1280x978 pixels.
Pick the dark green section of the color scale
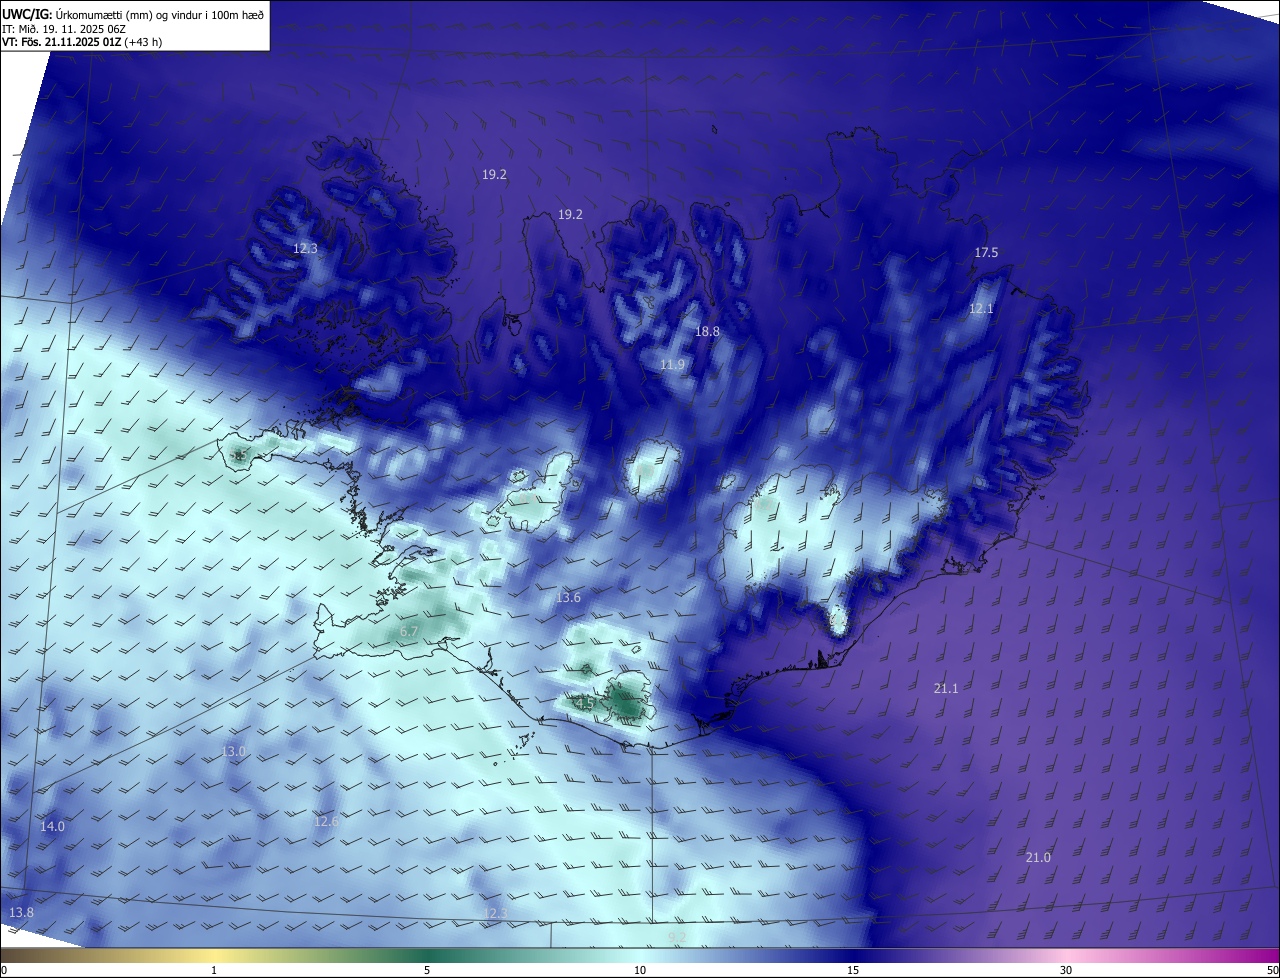[x=427, y=956]
